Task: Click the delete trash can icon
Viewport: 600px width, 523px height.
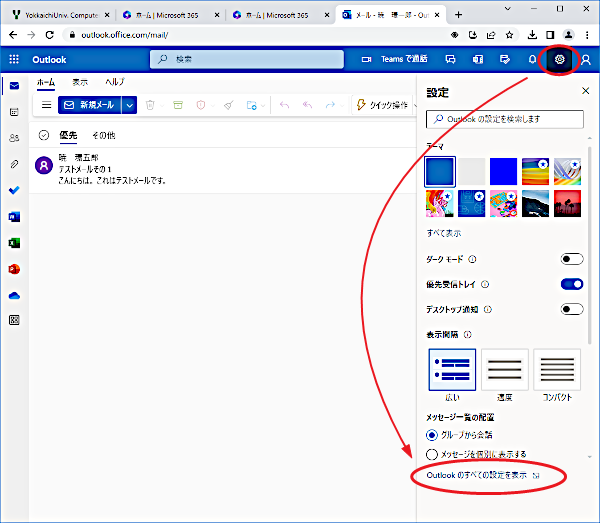Action: pyautogui.click(x=150, y=105)
